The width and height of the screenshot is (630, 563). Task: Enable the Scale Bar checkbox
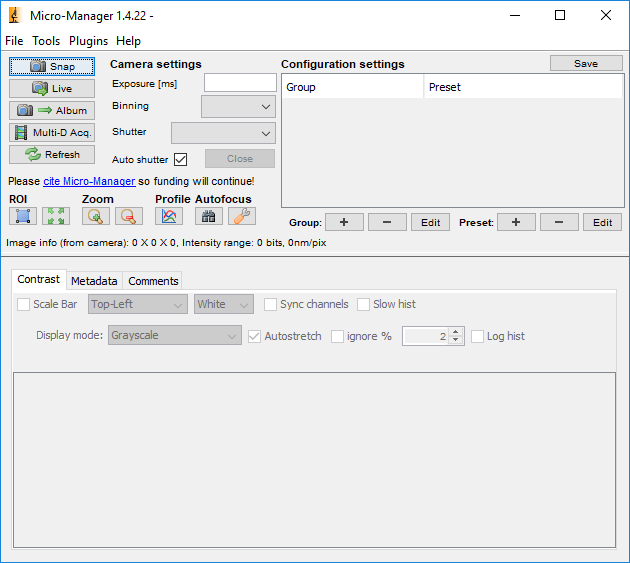[24, 304]
